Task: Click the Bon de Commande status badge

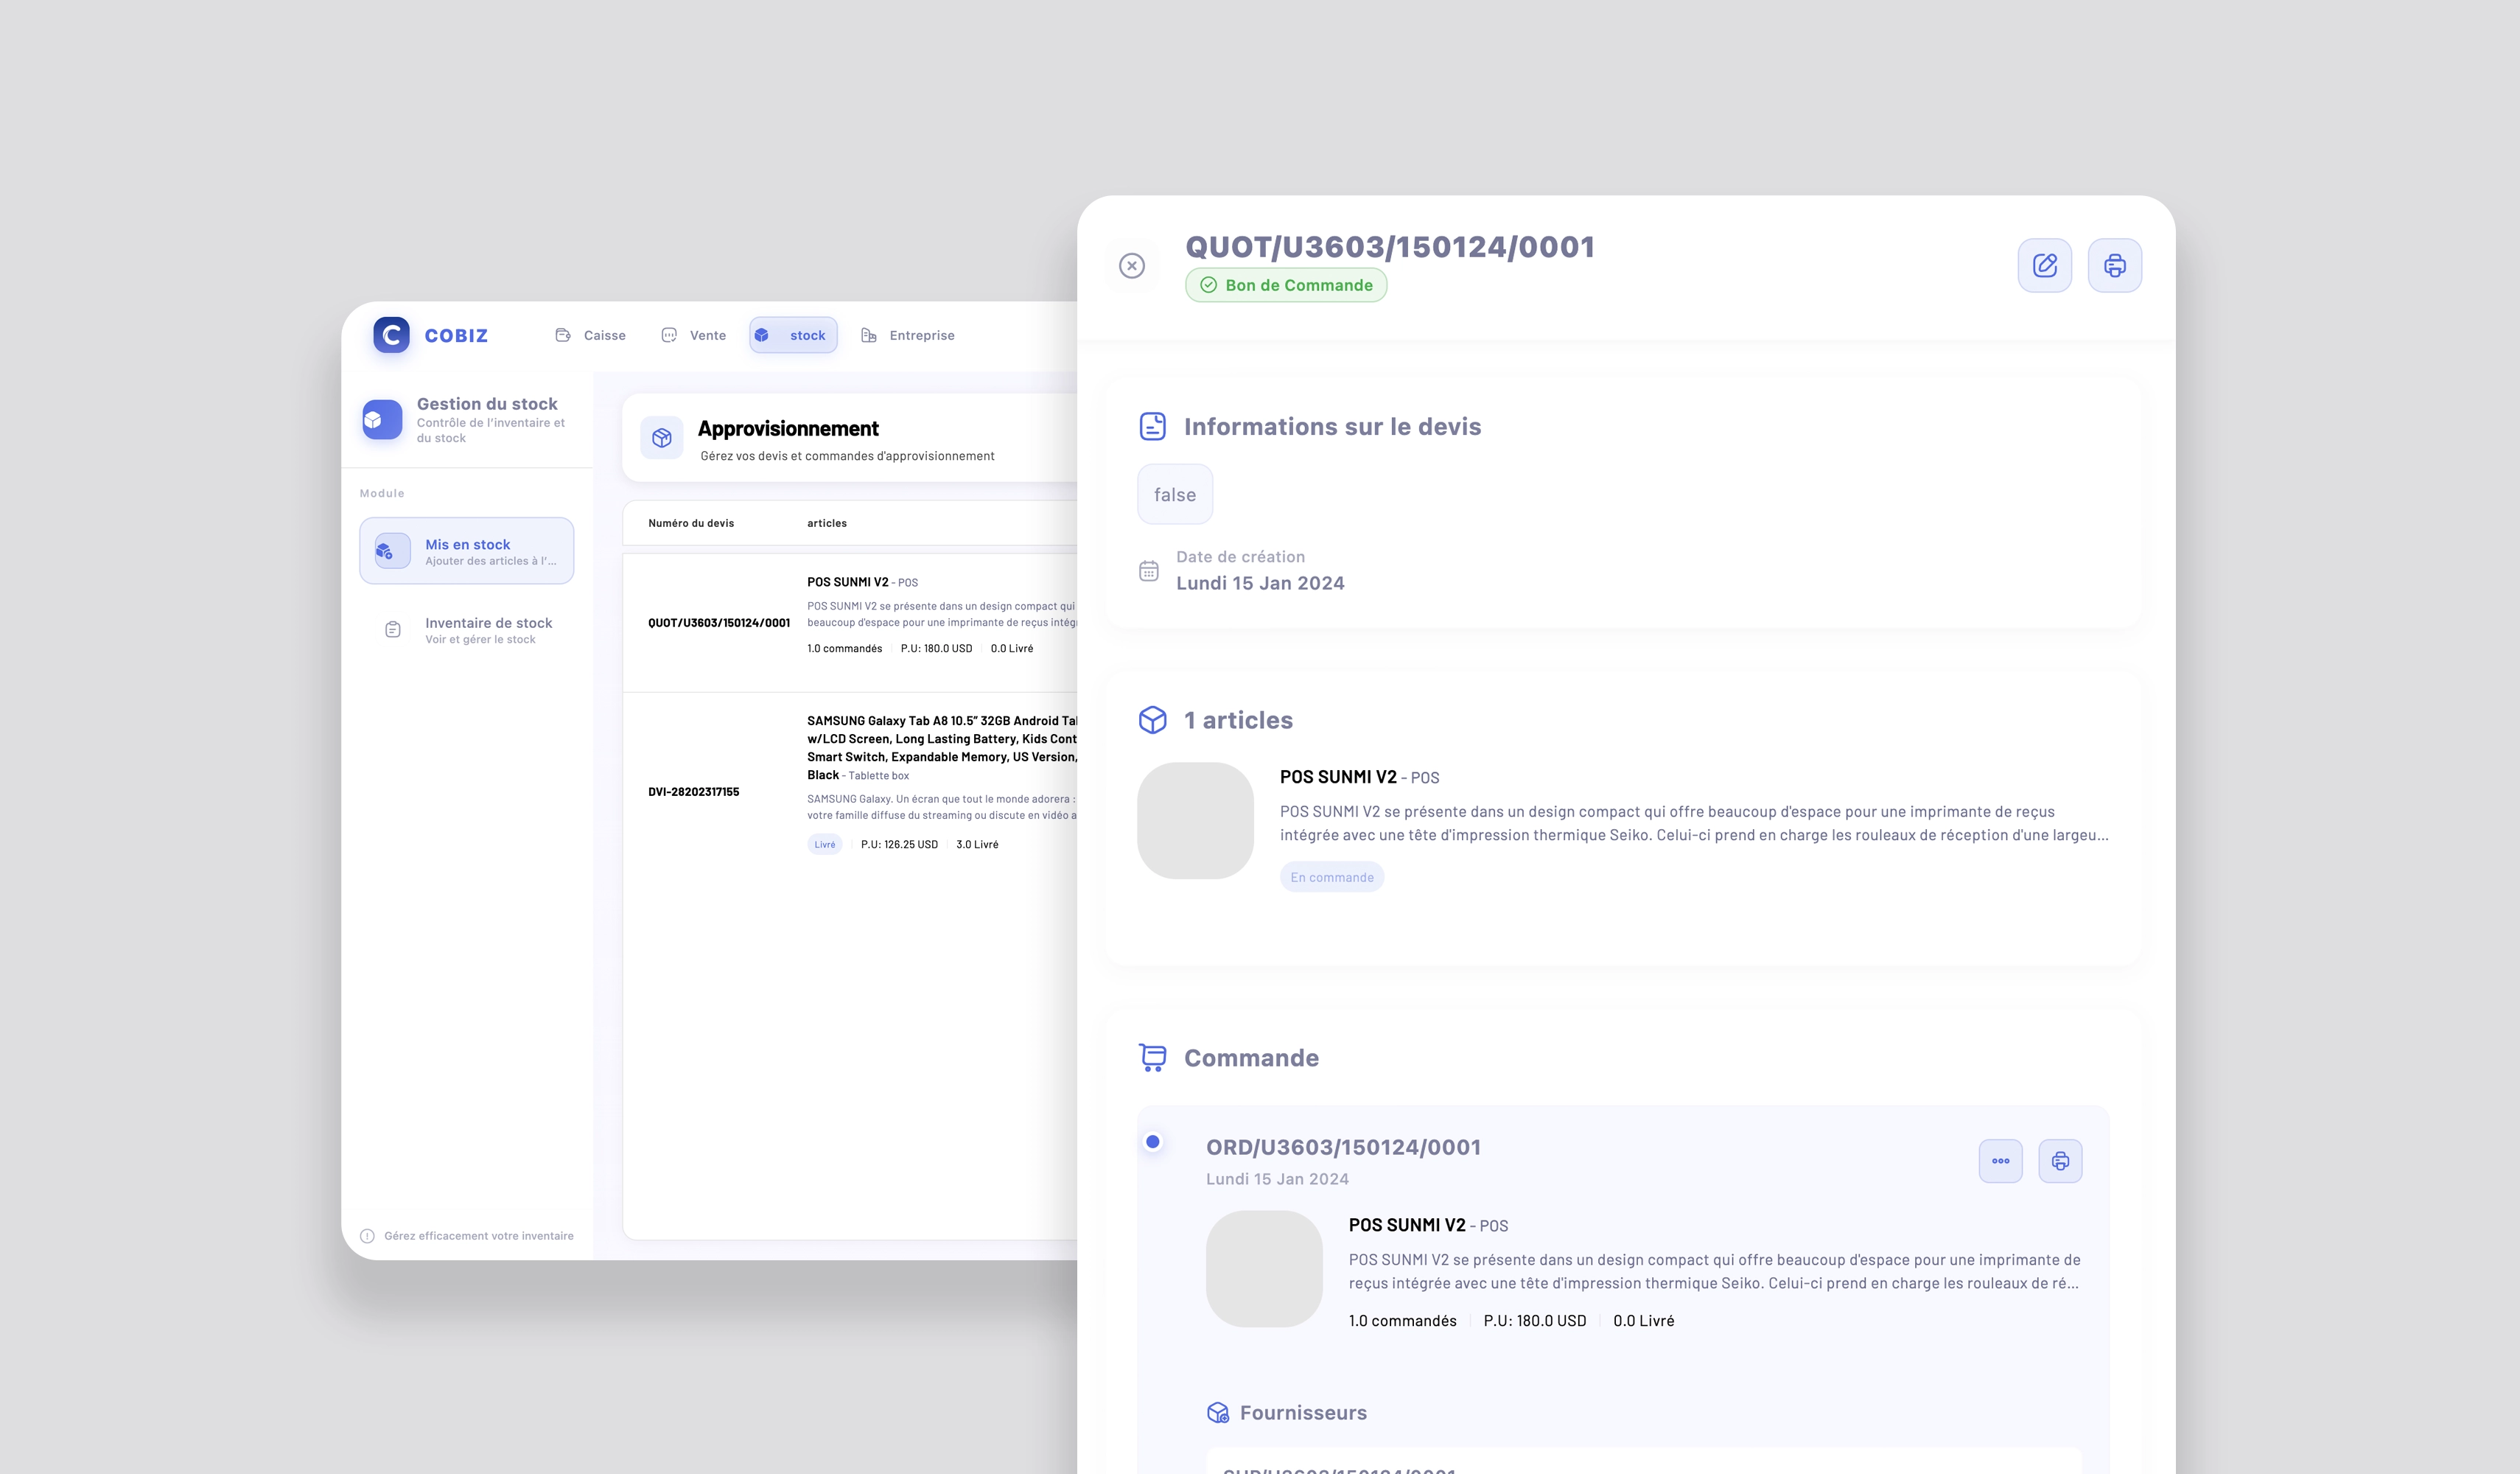Action: (x=1286, y=285)
